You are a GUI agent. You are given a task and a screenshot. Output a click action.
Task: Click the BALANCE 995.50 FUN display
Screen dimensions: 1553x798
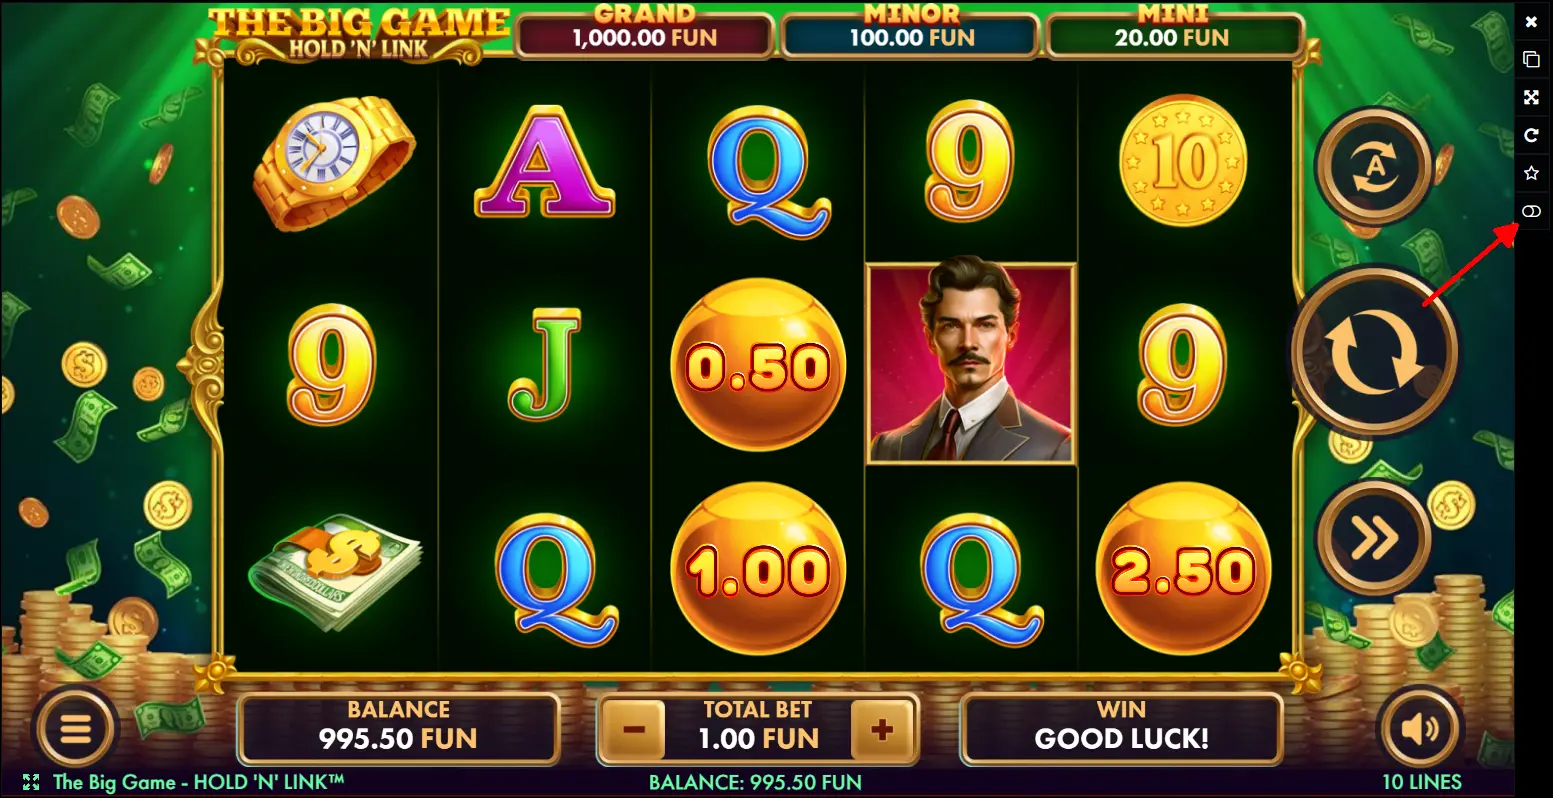[x=398, y=728]
